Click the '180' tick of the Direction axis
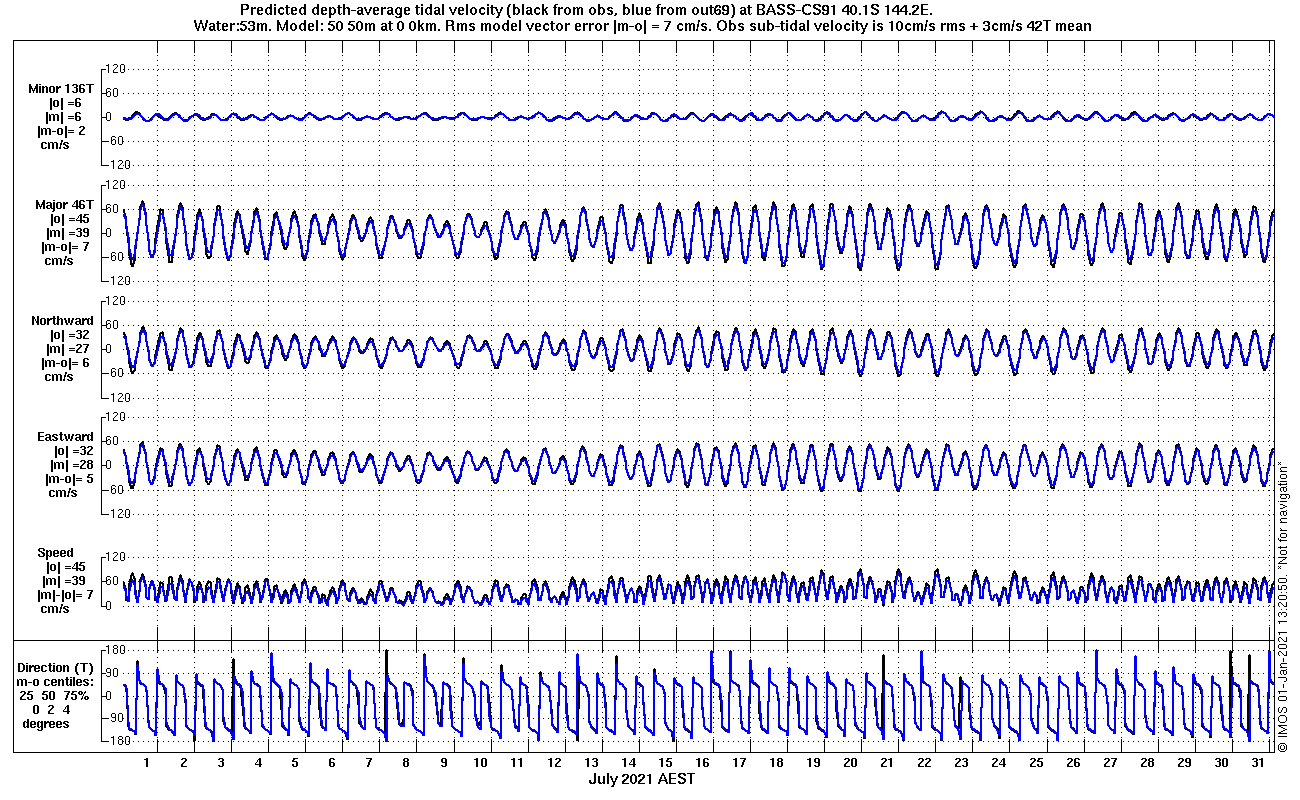The image size is (1300, 800). point(114,651)
